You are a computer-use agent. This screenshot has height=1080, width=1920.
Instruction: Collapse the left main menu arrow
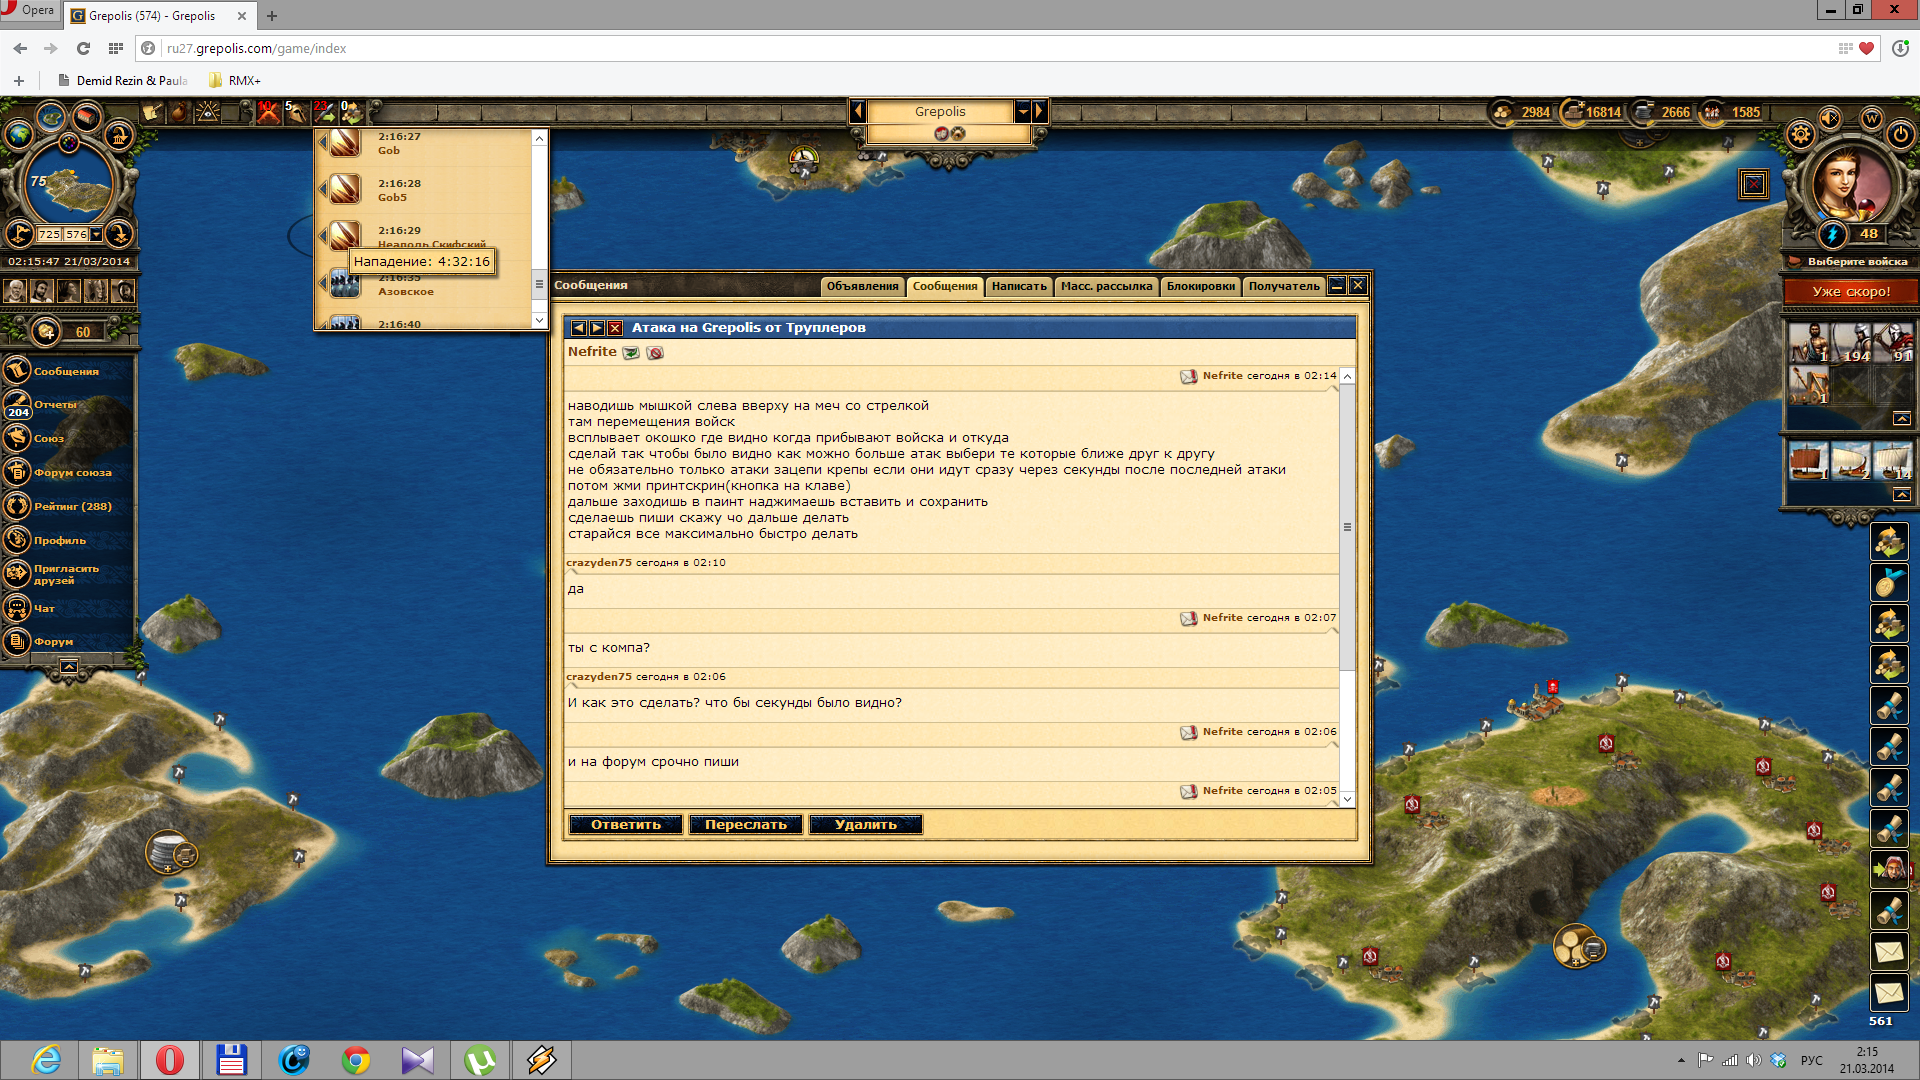[68, 667]
